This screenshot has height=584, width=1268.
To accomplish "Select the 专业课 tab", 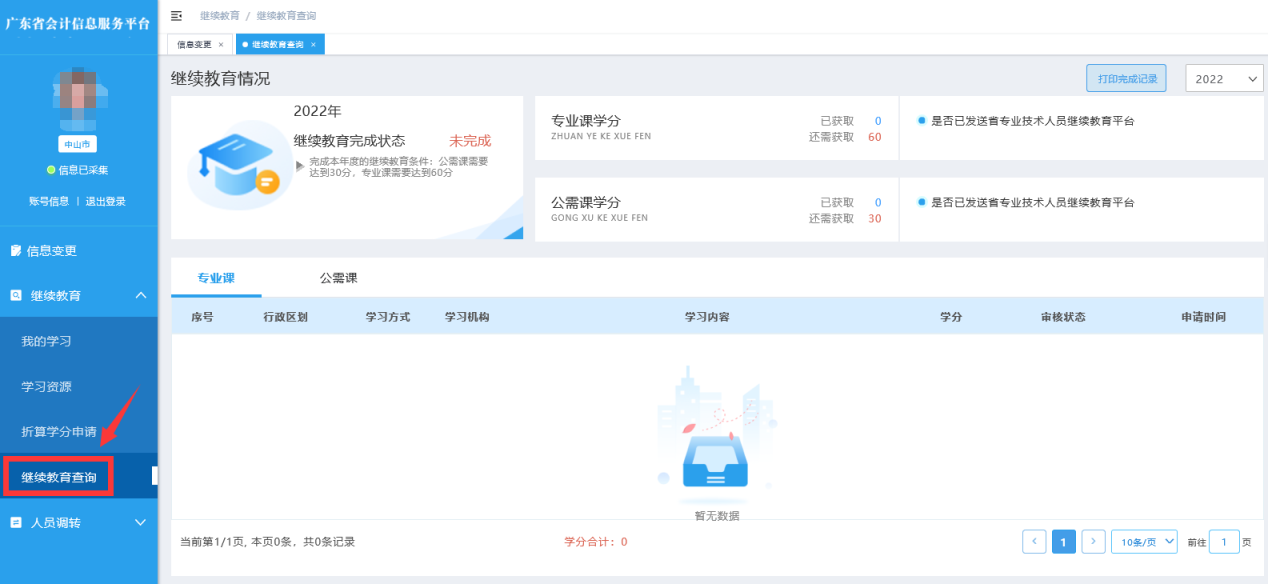I will pos(216,278).
